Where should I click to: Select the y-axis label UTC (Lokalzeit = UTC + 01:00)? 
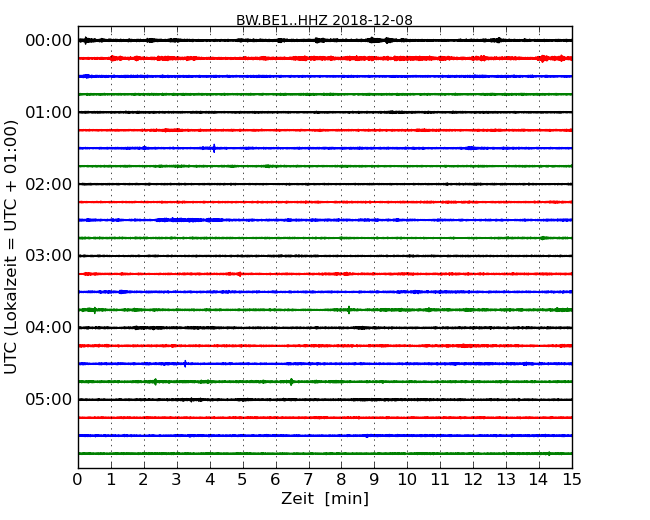click(x=11, y=247)
